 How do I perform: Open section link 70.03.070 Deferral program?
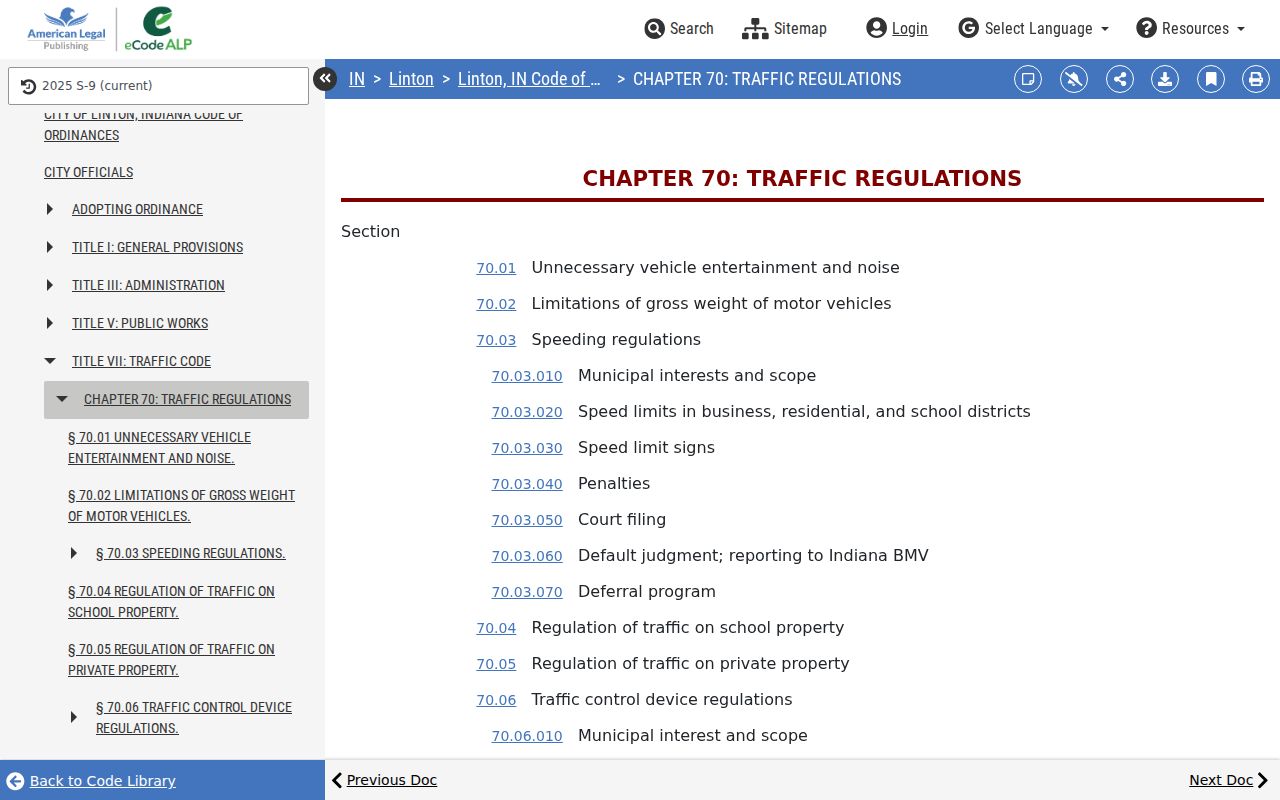[527, 592]
